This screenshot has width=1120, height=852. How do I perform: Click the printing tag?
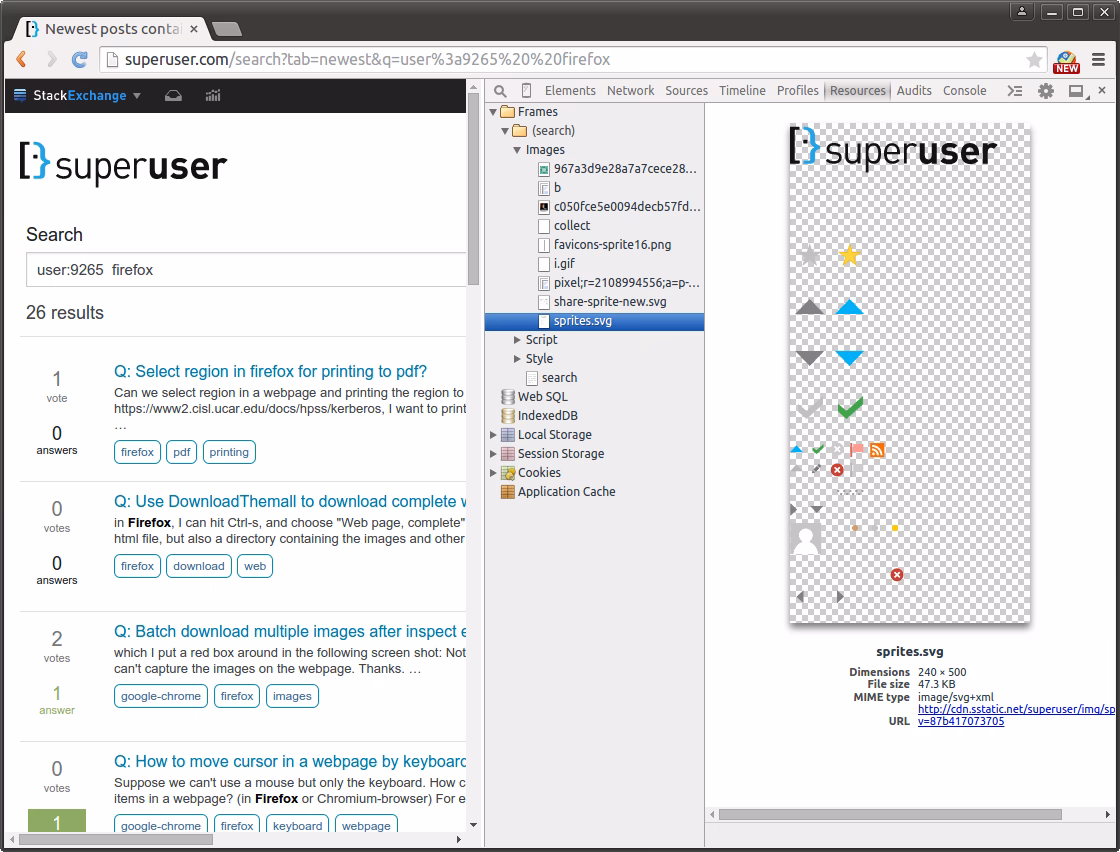click(x=229, y=452)
